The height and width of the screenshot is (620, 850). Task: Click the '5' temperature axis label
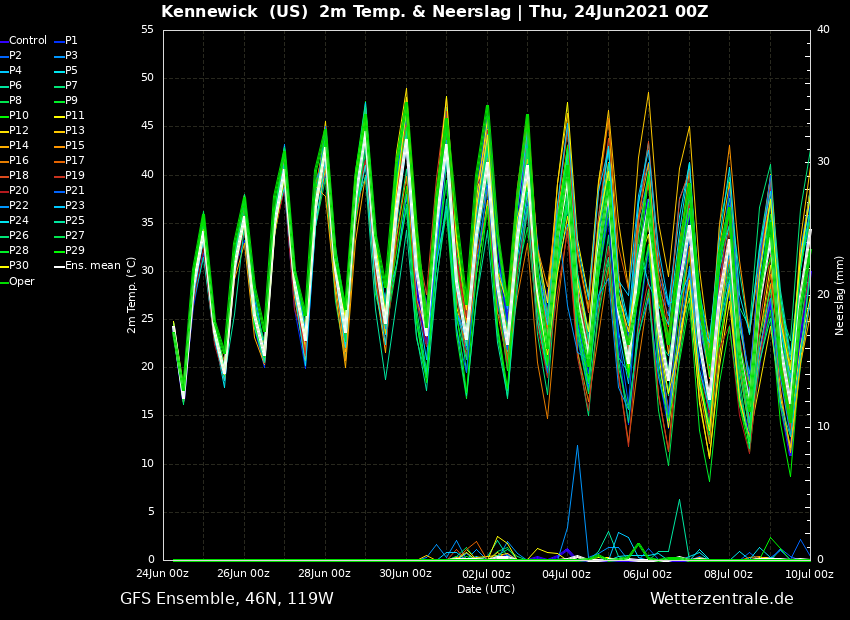(151, 512)
